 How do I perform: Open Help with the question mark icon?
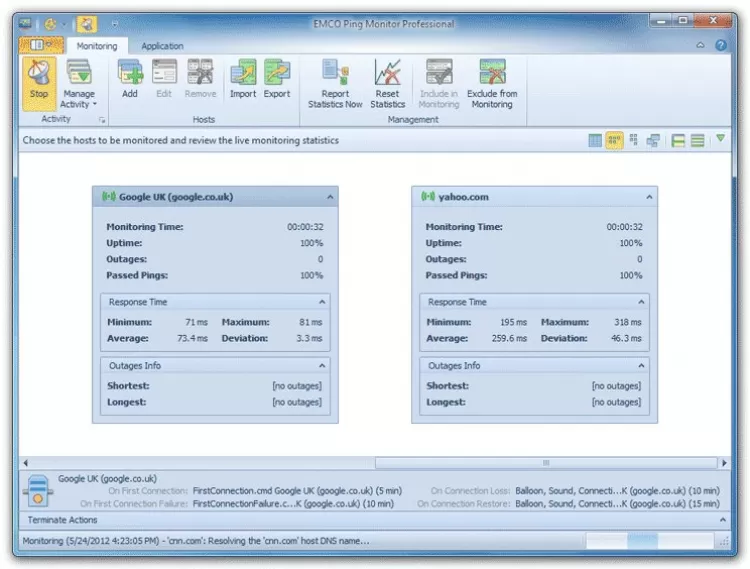coord(721,45)
